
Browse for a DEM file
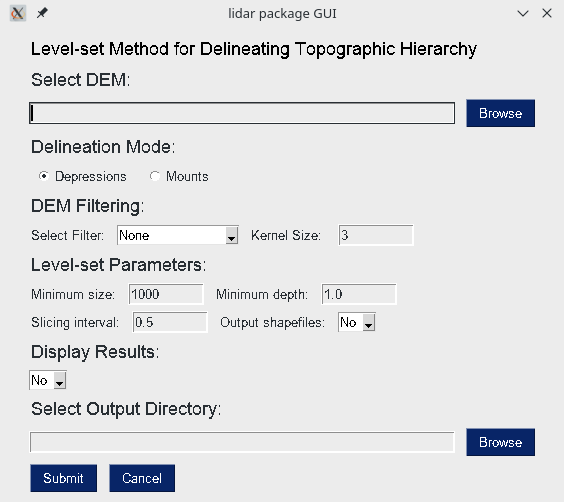500,113
